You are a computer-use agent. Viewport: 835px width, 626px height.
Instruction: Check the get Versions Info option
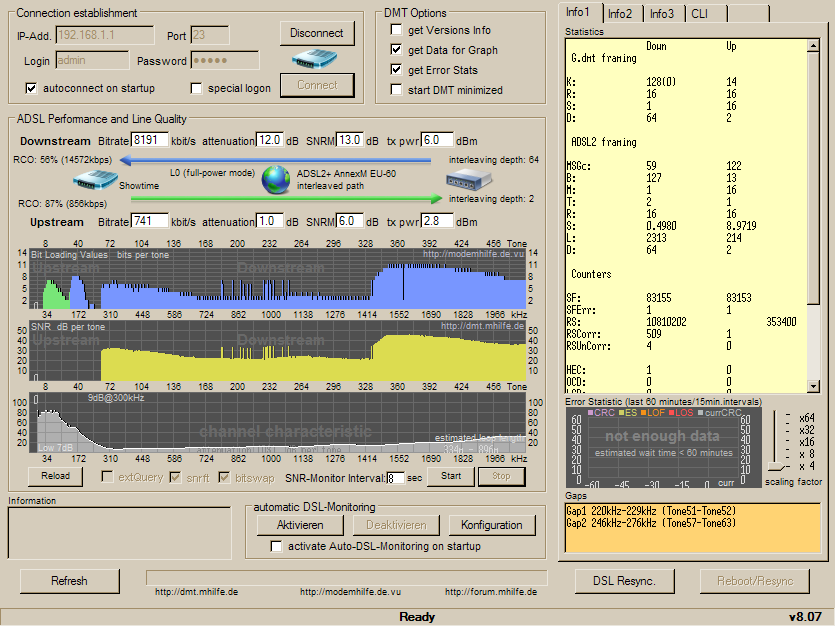coord(396,30)
